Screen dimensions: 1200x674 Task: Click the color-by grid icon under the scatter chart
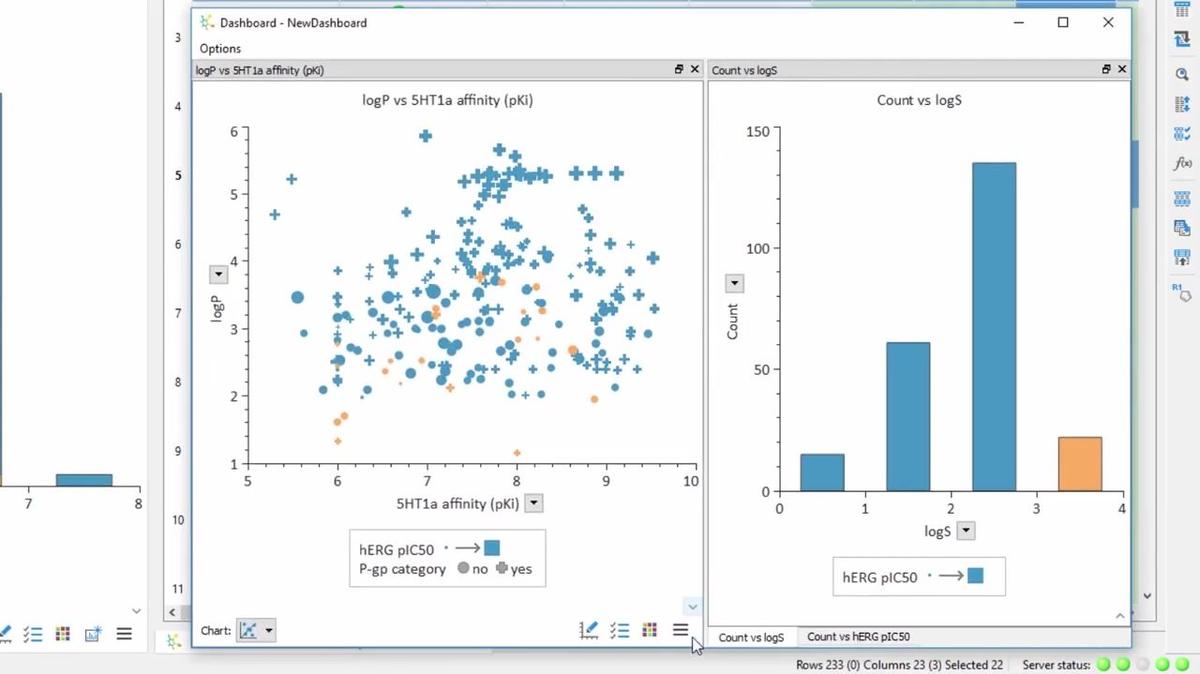point(650,630)
